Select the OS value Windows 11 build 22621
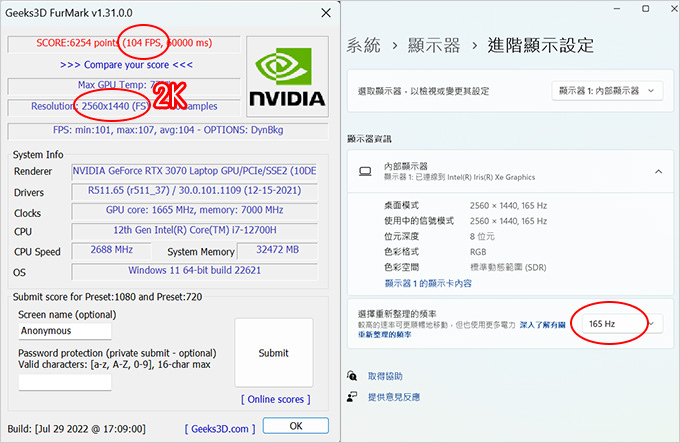This screenshot has width=680, height=443. tap(194, 270)
